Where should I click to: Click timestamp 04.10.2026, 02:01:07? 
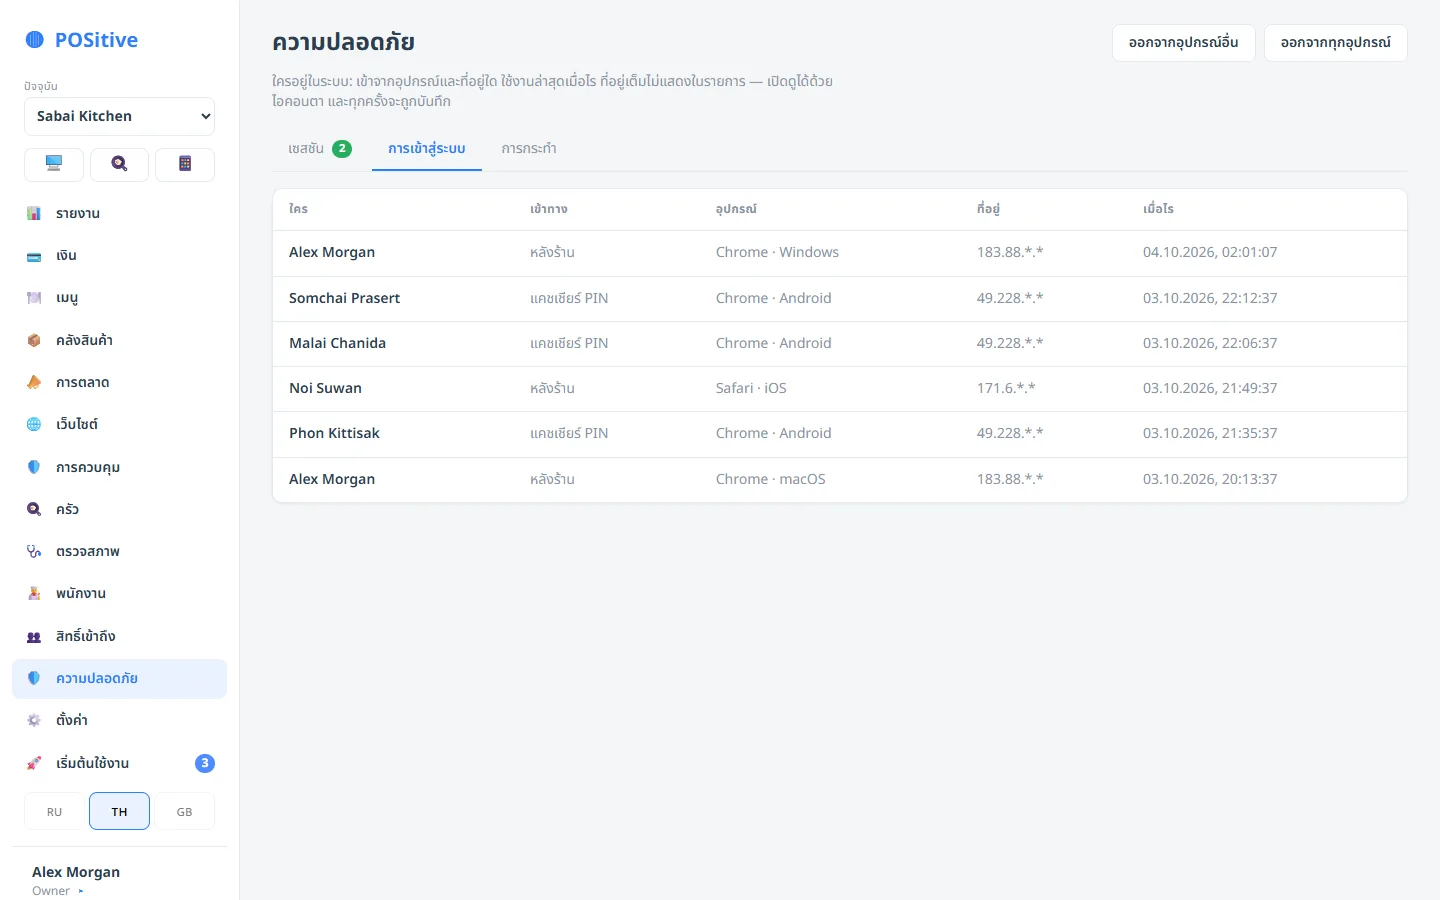tap(1210, 253)
